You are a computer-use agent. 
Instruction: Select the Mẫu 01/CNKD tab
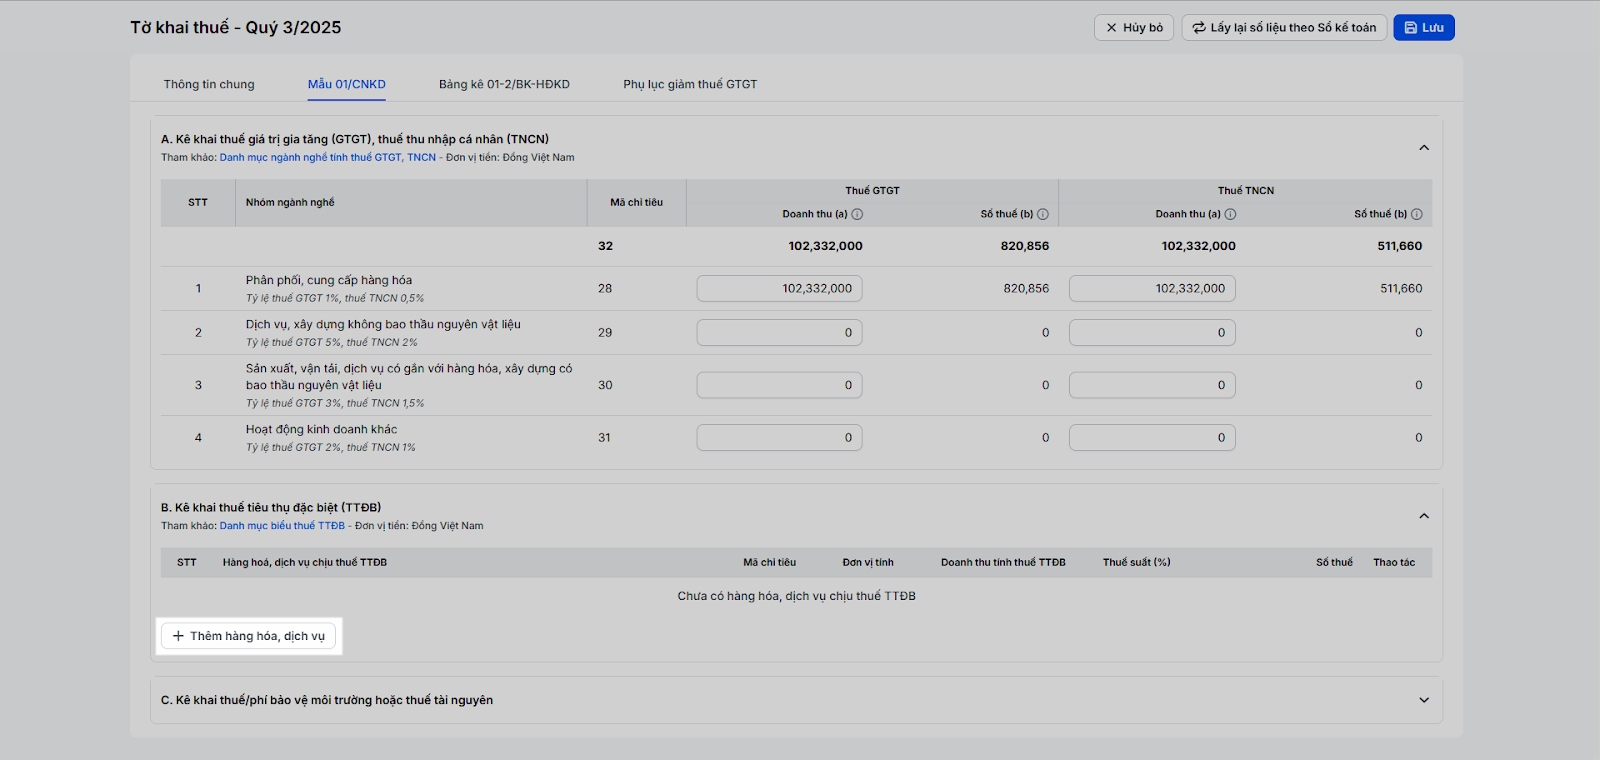tap(346, 84)
